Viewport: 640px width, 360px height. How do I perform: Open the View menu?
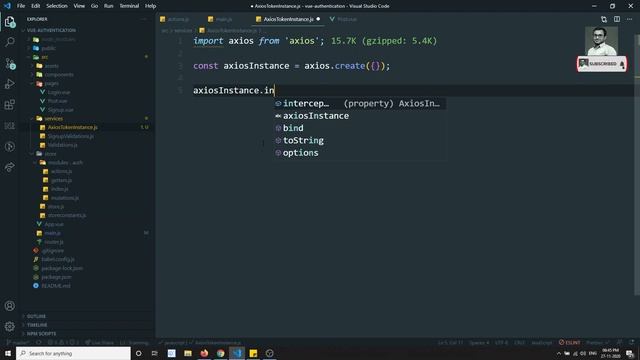click(79, 6)
